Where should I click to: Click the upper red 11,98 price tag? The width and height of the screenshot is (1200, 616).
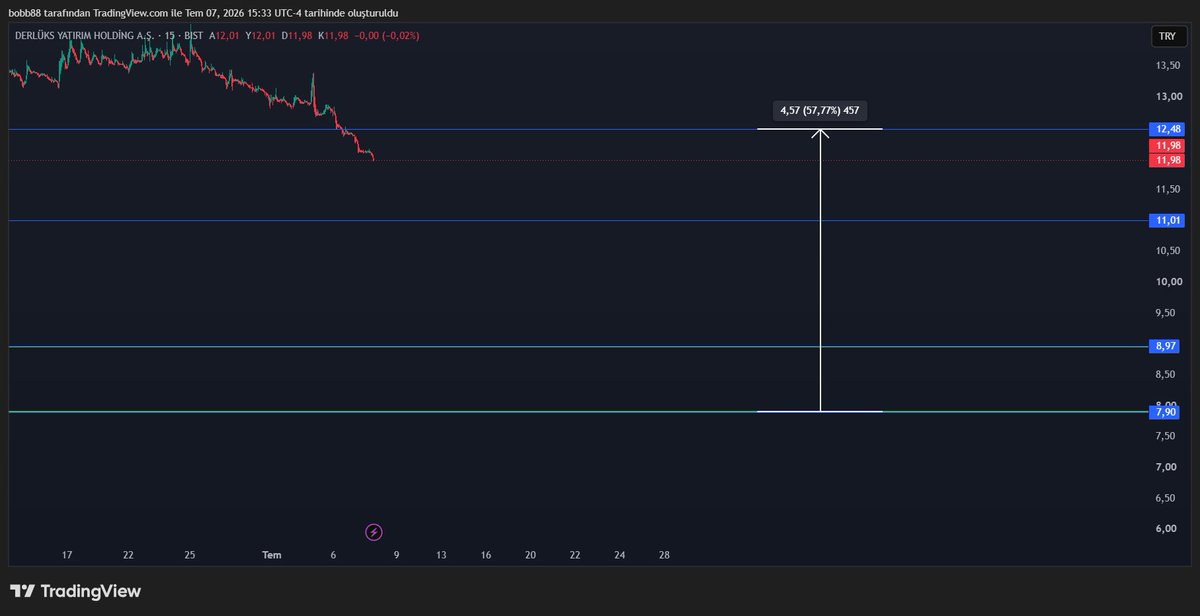pos(1168,146)
